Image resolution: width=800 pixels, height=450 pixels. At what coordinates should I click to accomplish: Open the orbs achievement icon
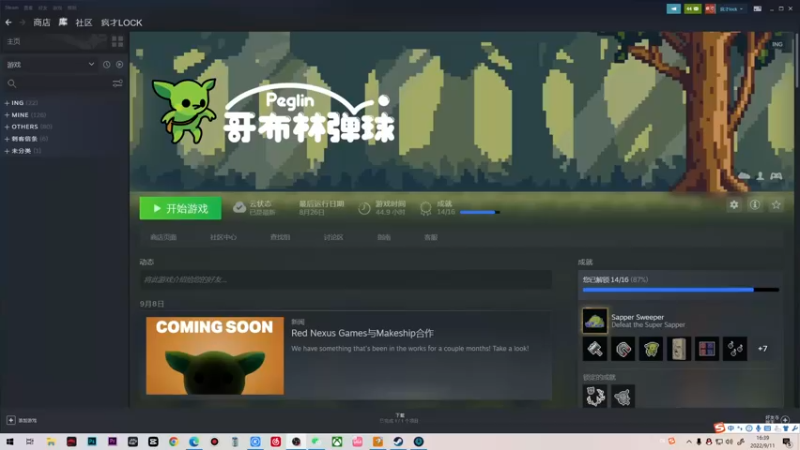click(735, 349)
